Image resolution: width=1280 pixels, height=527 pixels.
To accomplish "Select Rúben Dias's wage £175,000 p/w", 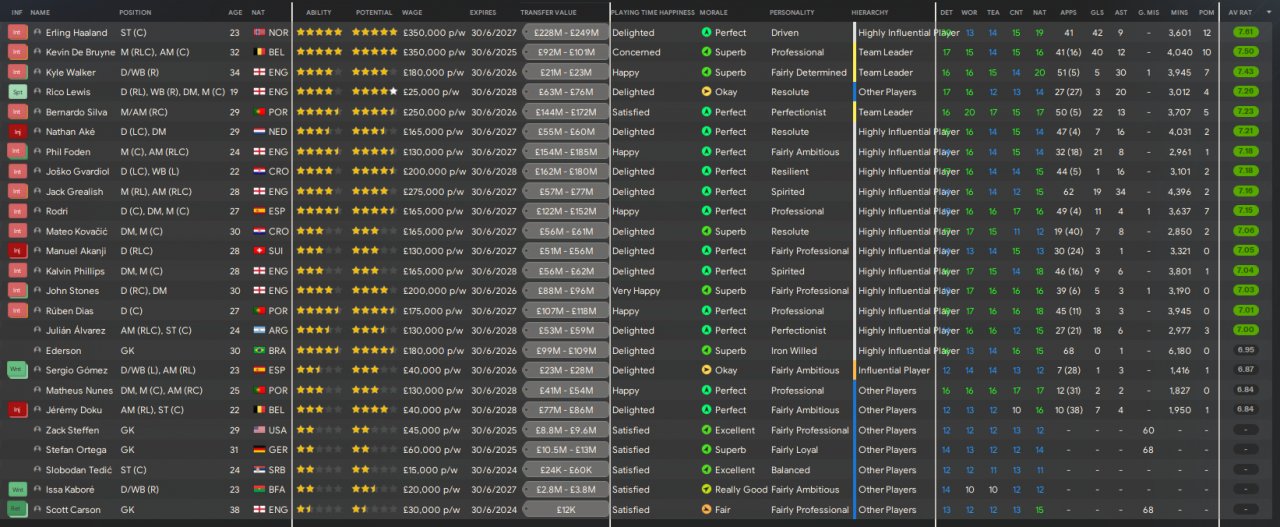I will [432, 311].
